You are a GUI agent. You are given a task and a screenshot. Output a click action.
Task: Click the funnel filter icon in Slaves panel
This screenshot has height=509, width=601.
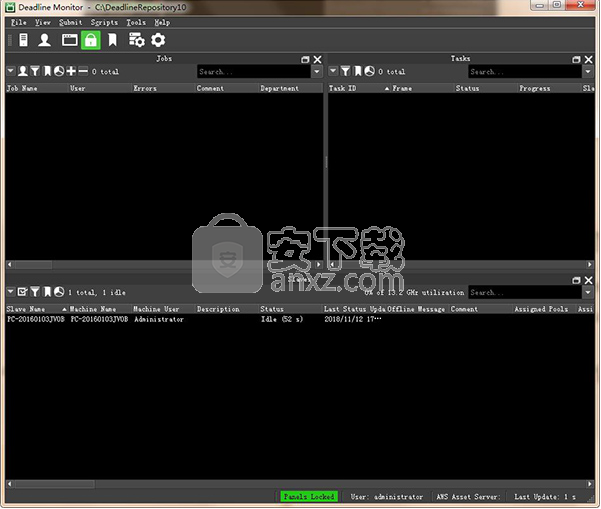[x=35, y=292]
